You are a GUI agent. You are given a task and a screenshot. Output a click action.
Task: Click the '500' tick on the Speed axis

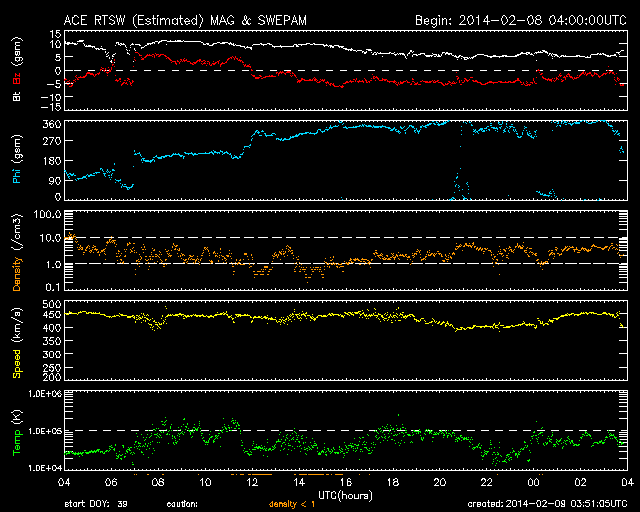(x=52, y=304)
